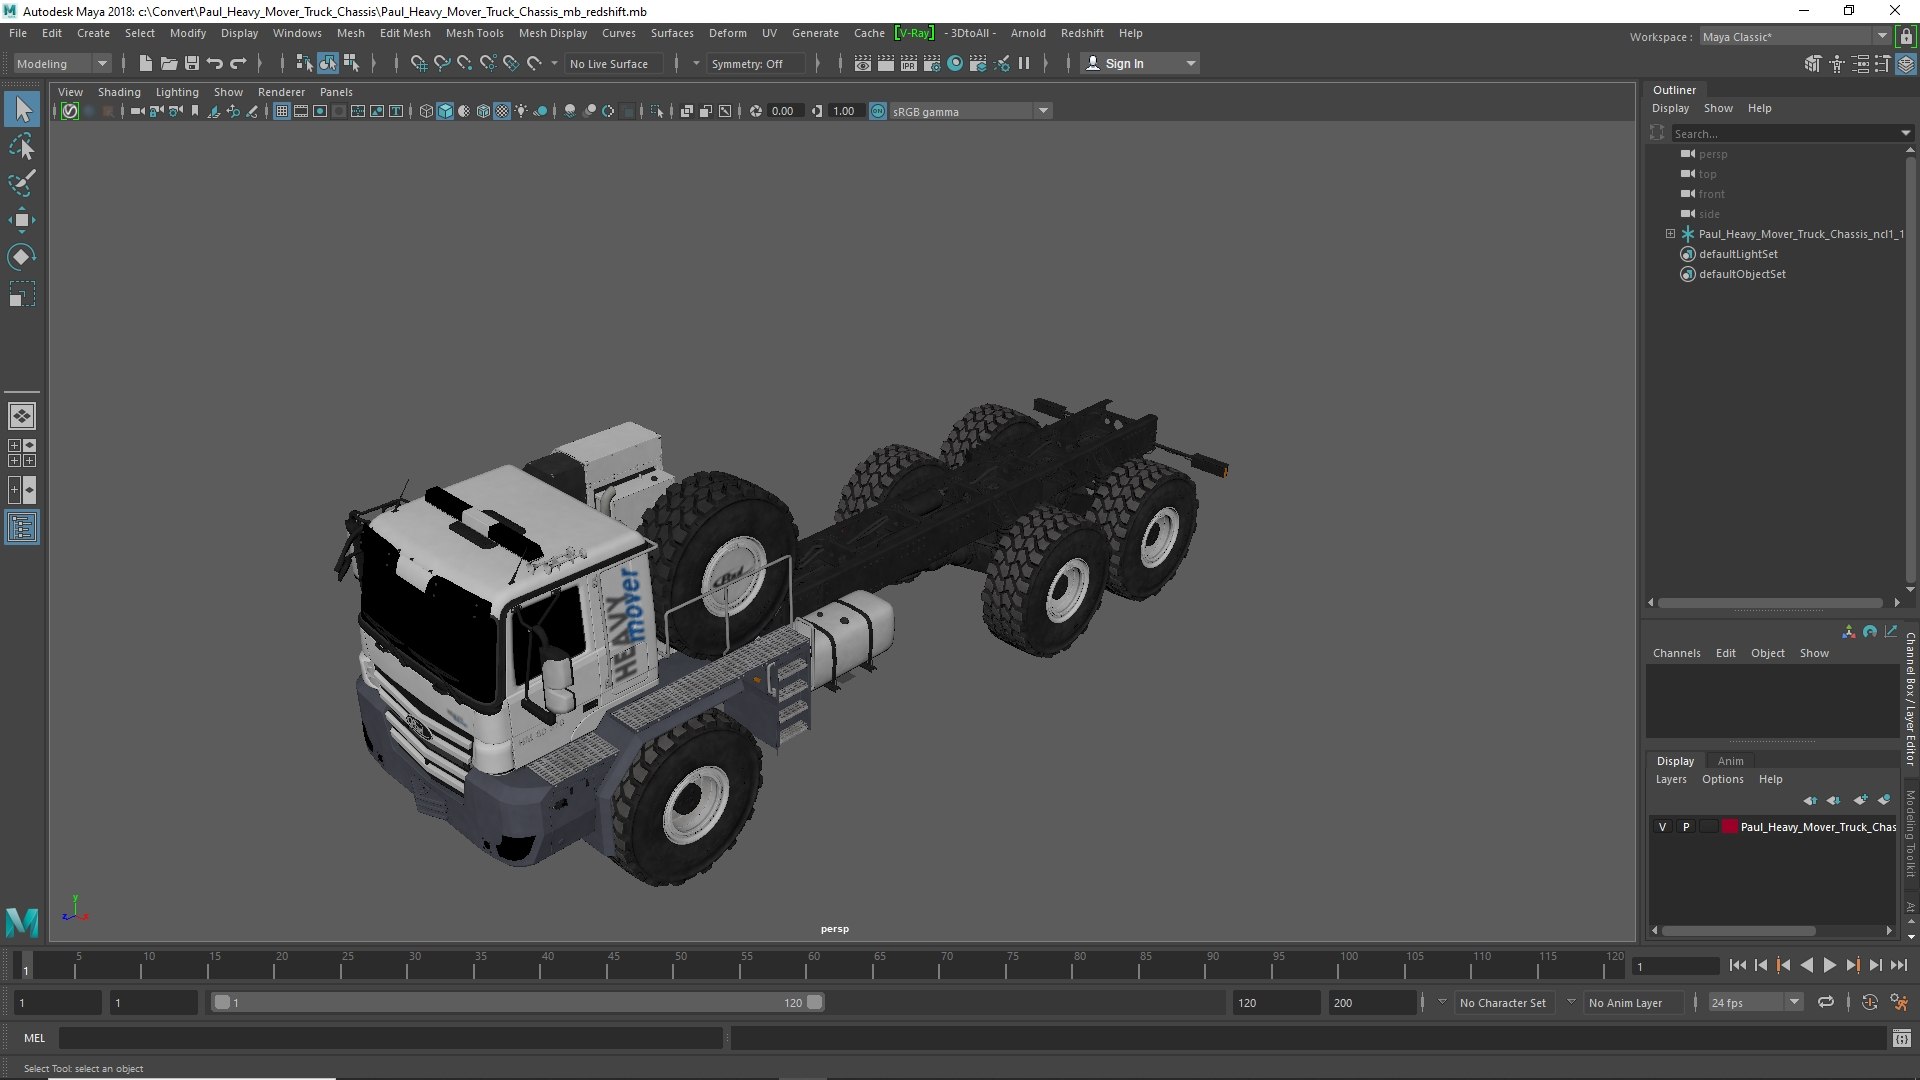This screenshot has width=1920, height=1080.
Task: Choose the Move tool in toolbox
Action: pos(22,220)
